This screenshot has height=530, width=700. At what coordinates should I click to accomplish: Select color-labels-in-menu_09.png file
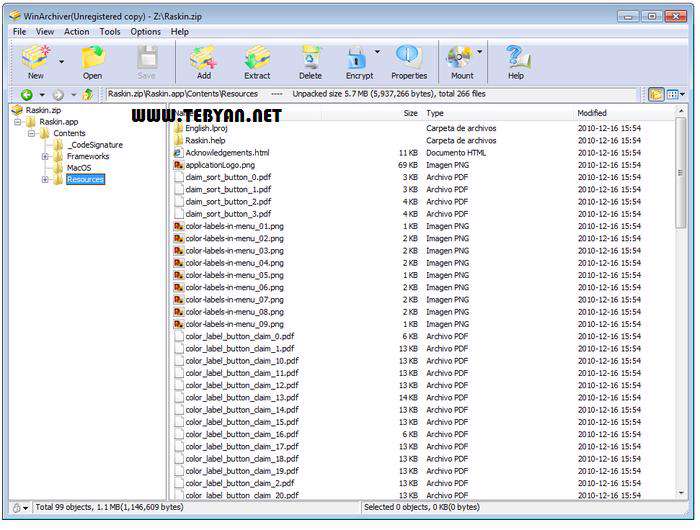click(424, 324)
